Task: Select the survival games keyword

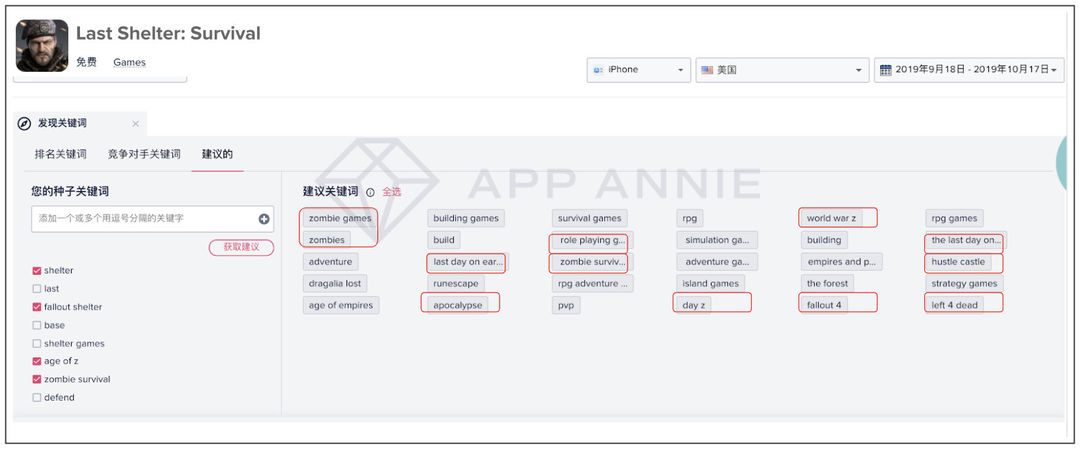Action: [590, 218]
